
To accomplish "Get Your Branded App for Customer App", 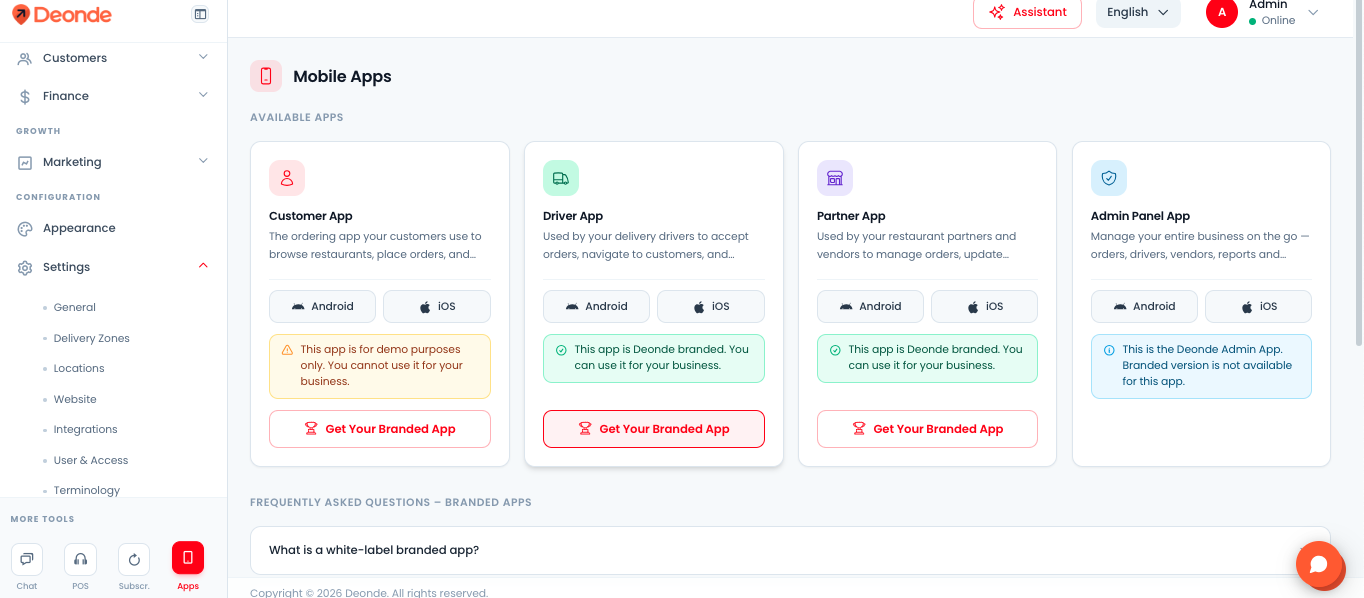I will [380, 429].
